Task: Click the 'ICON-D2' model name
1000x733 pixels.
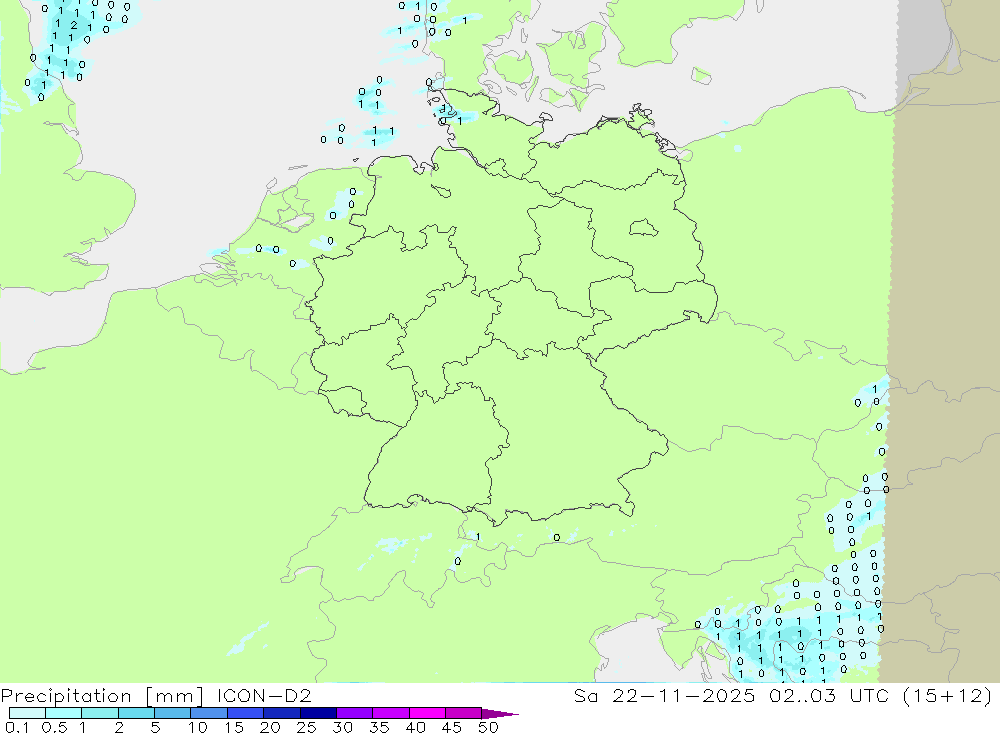Action: [x=264, y=695]
